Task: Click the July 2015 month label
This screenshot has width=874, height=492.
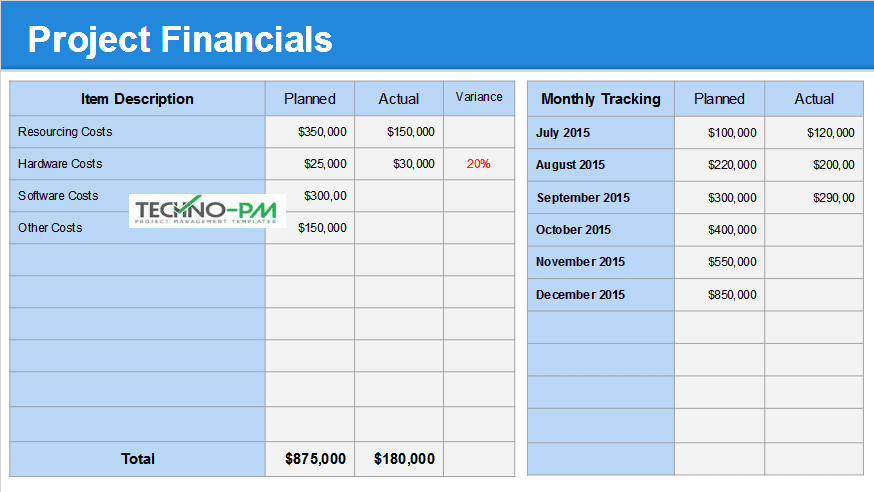Action: (x=563, y=133)
